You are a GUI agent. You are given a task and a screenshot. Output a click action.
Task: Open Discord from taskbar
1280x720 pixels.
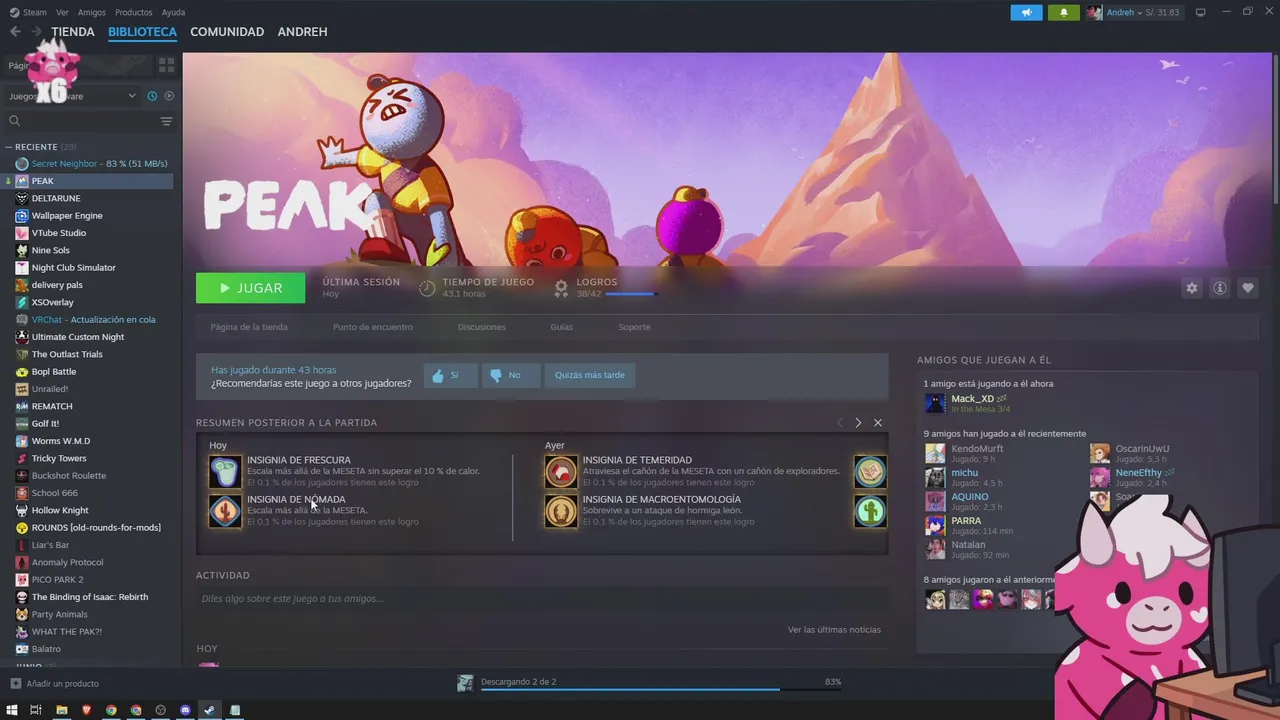click(185, 710)
